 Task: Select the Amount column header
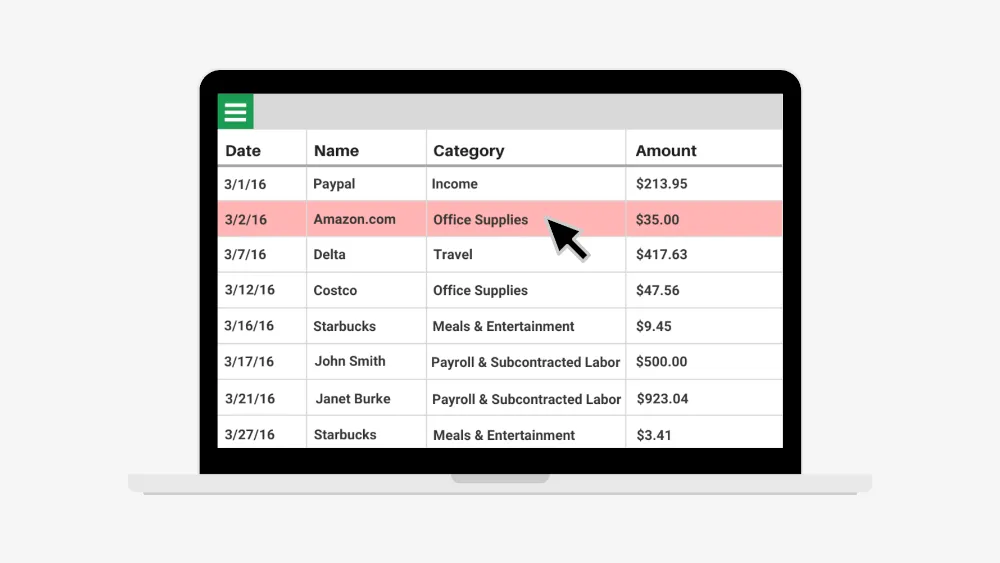click(x=666, y=151)
